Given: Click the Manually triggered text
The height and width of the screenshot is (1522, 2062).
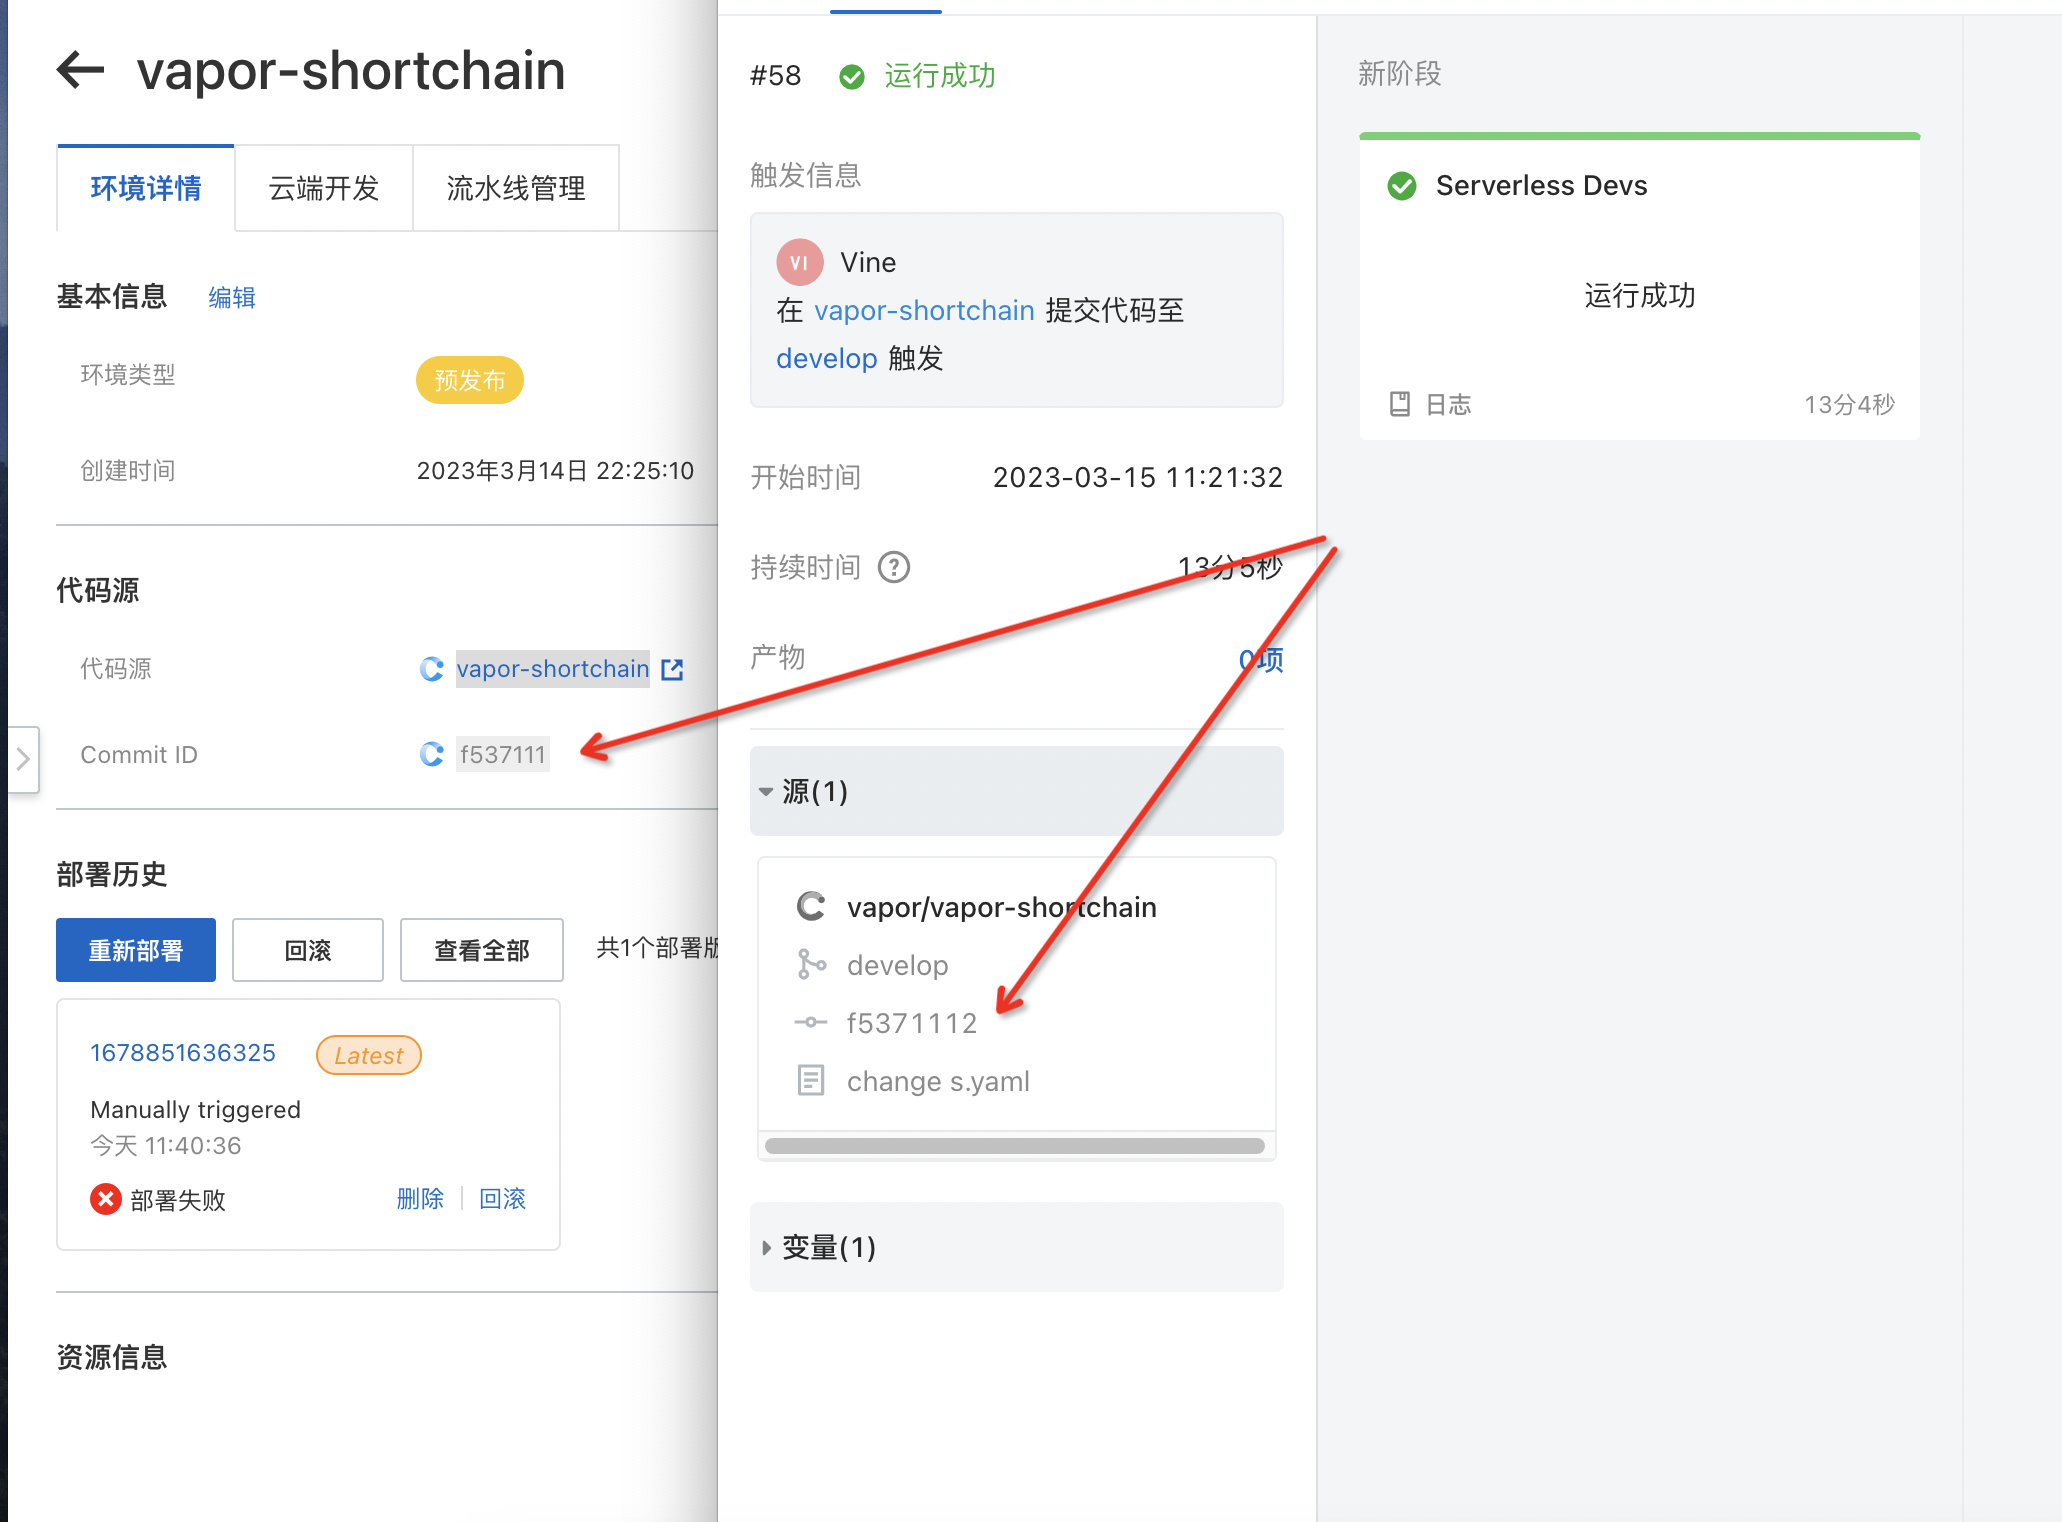Looking at the screenshot, I should coord(195,1110).
